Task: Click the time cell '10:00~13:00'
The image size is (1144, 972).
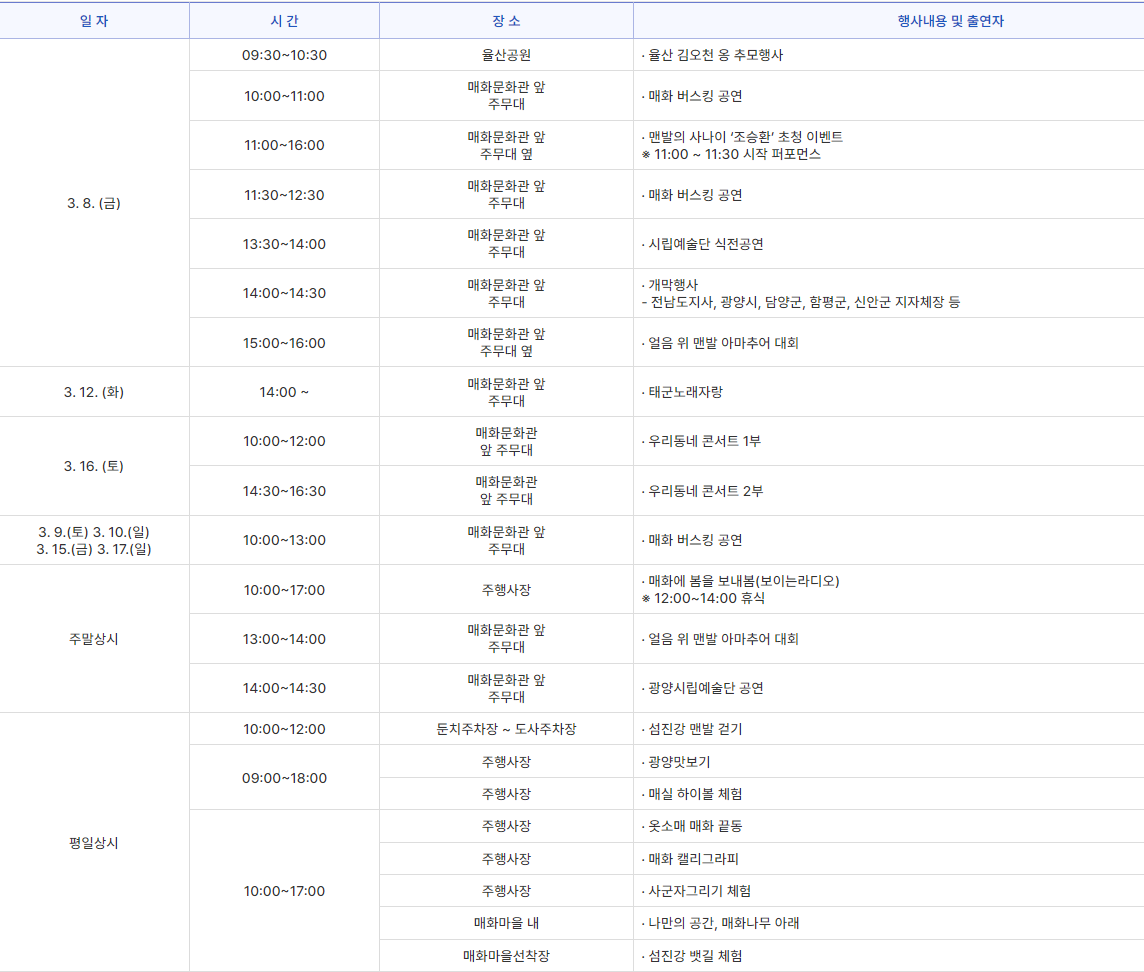Action: [285, 540]
